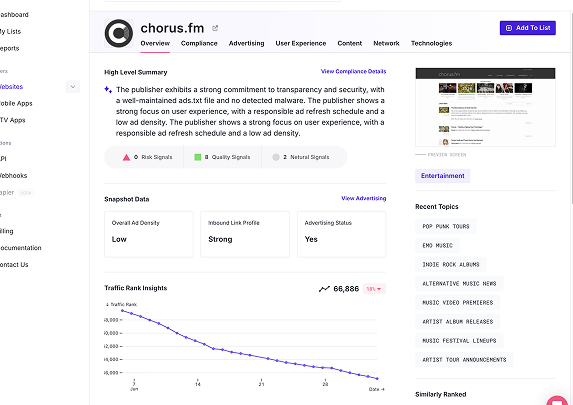573x405 pixels.
Task: Click the red Risk Signals triangle icon
Action: (x=126, y=157)
